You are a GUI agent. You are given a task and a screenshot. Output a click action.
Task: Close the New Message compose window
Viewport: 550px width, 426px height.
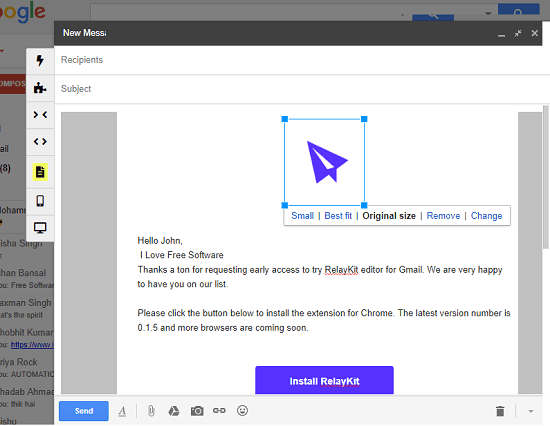coord(535,33)
